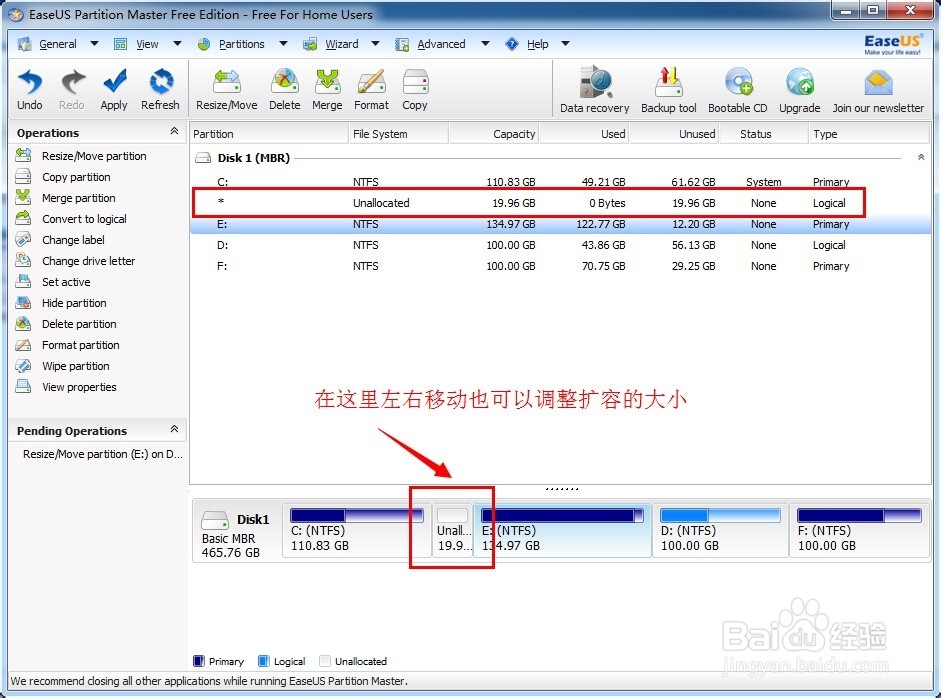The image size is (941, 698).
Task: Expand General menu dropdown arrow
Action: coord(94,44)
